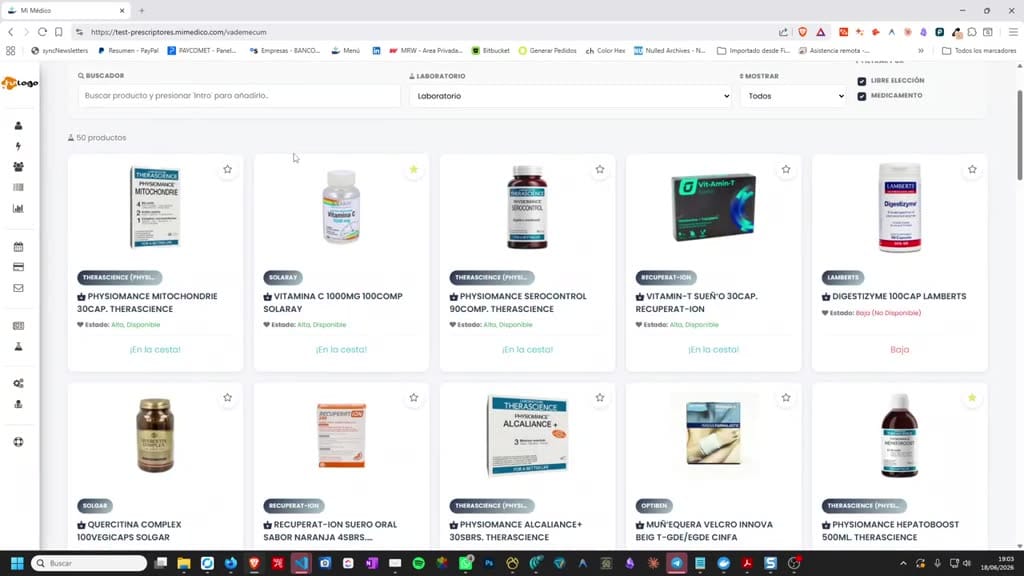This screenshot has height=576, width=1024.
Task: Click '¡En la cesta!' for Vitamin-T Sueño
Action: (713, 349)
